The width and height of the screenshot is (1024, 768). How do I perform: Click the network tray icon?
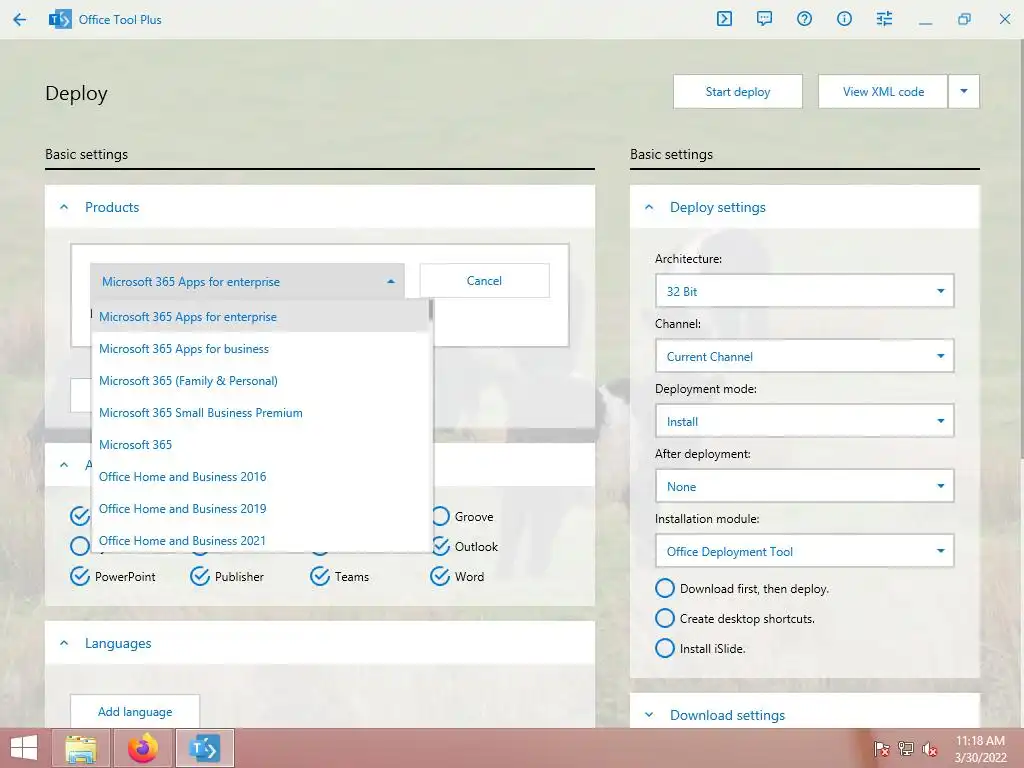(x=906, y=749)
